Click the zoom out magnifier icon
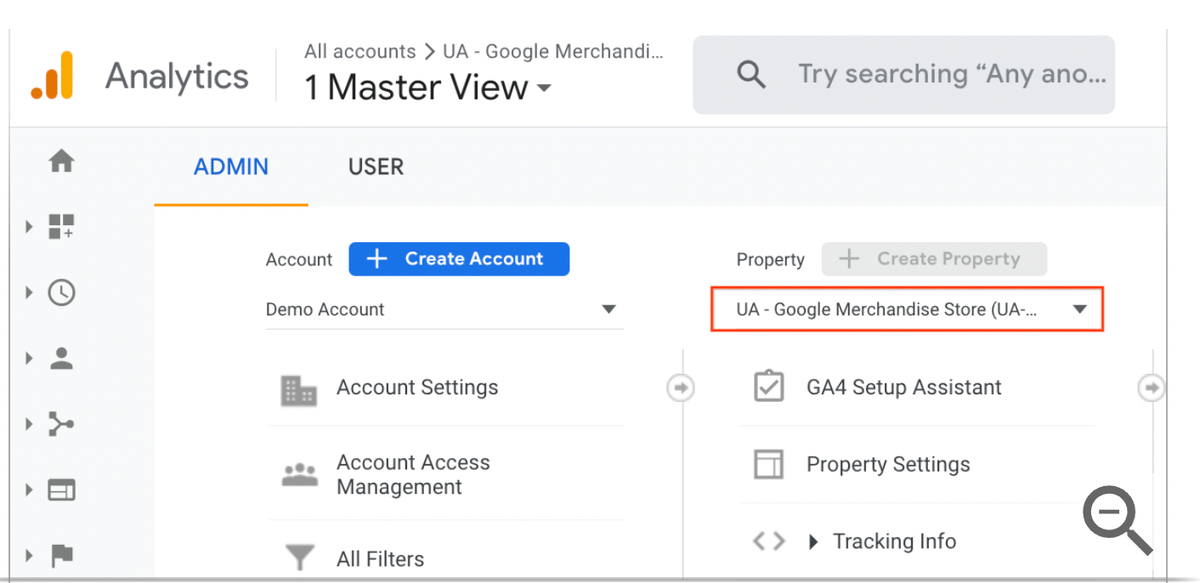The image size is (1200, 583). click(1117, 520)
